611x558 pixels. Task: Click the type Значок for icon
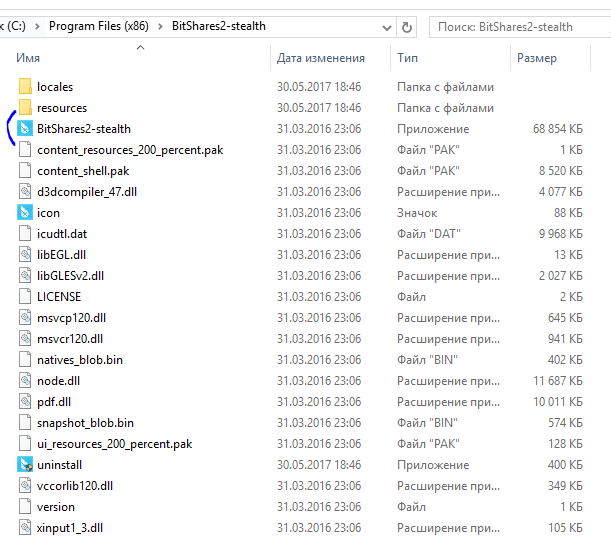coord(417,213)
